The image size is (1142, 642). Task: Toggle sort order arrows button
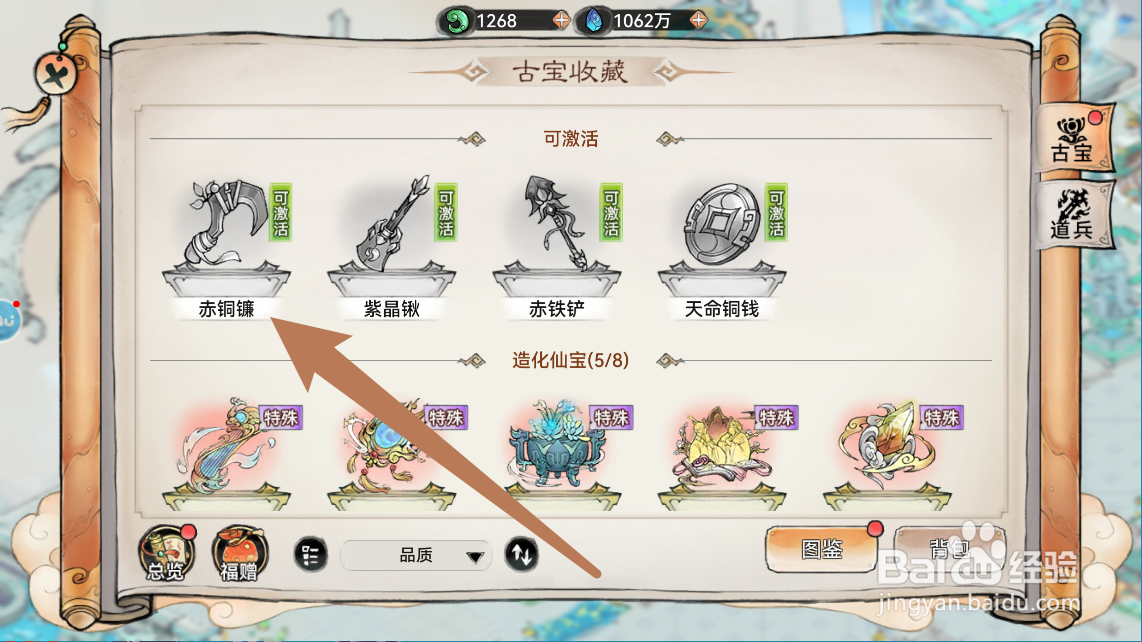[x=521, y=555]
